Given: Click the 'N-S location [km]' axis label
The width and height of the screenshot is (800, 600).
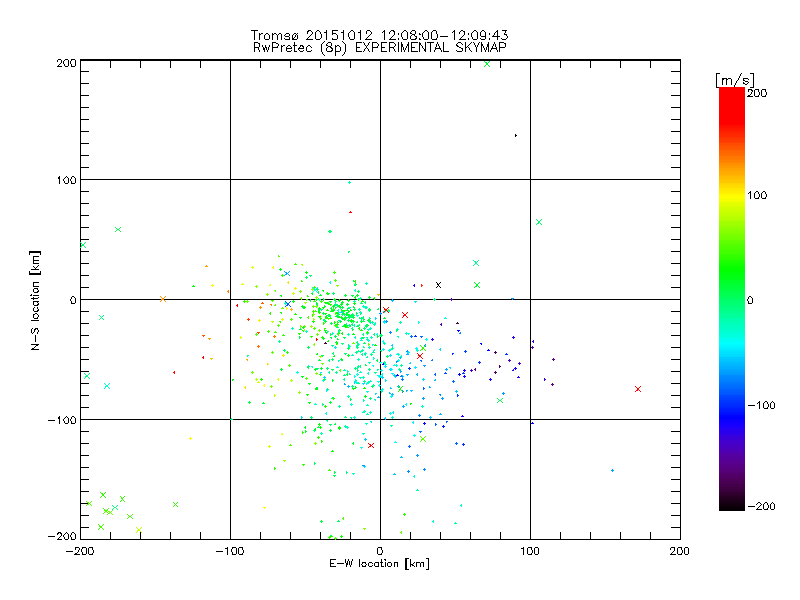Looking at the screenshot, I should [35, 300].
